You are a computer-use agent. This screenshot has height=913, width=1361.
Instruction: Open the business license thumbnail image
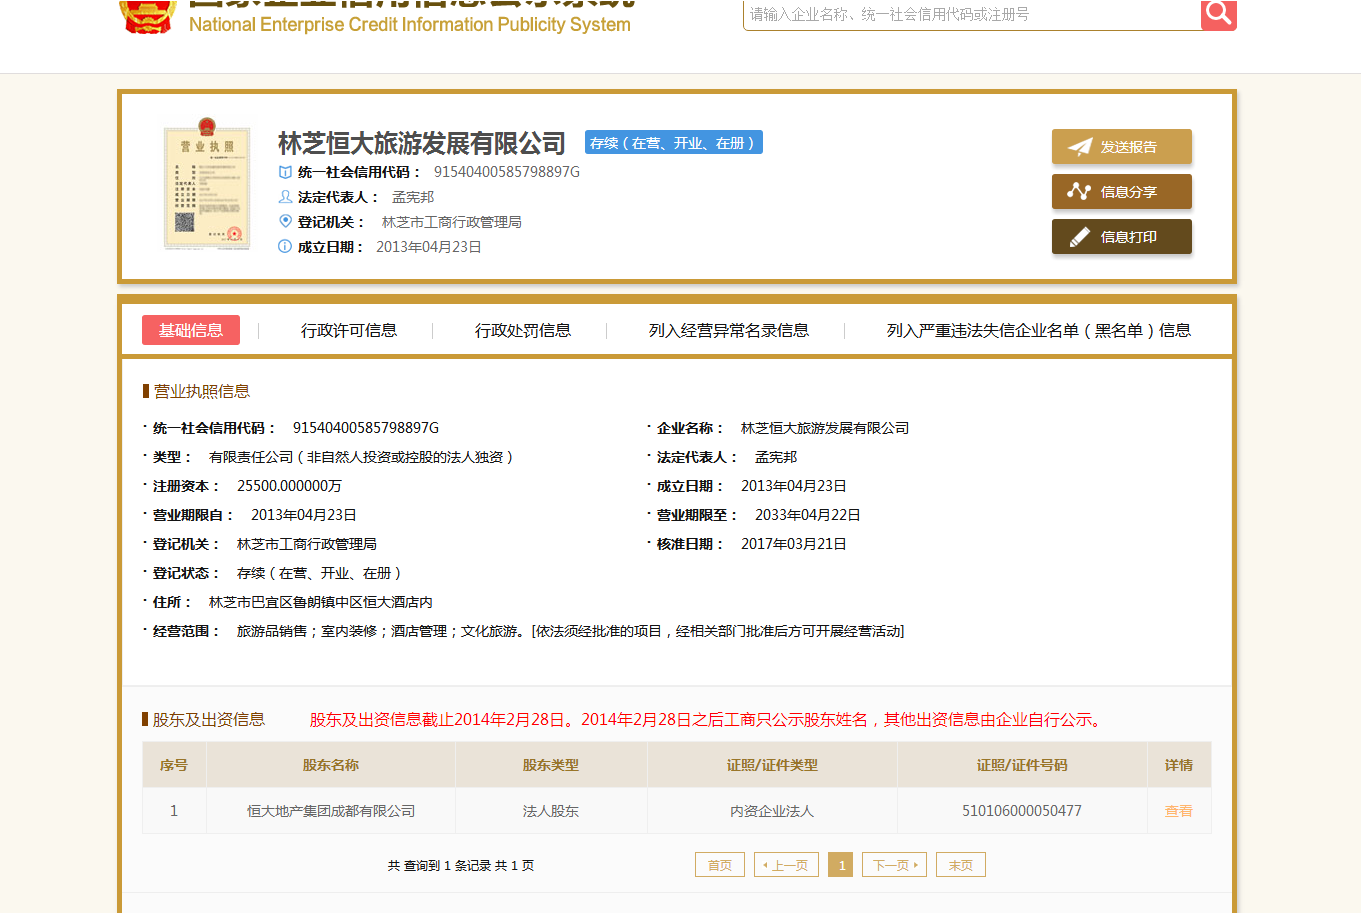point(207,183)
